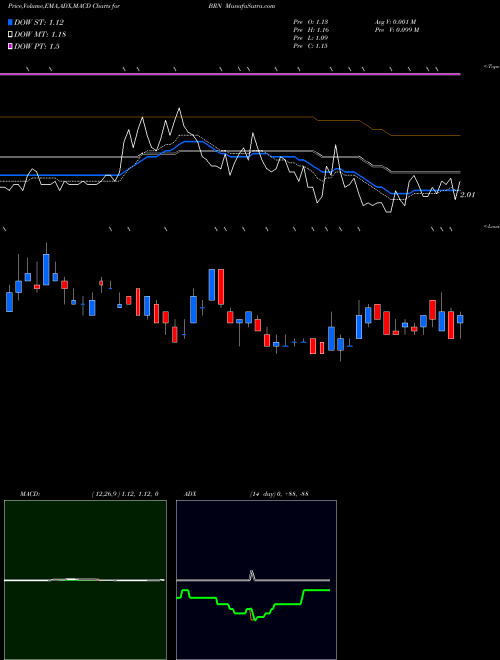Click the MACD '(12,26,9) 1.12, 1.12, 0' values
The image size is (500, 660).
125,494
